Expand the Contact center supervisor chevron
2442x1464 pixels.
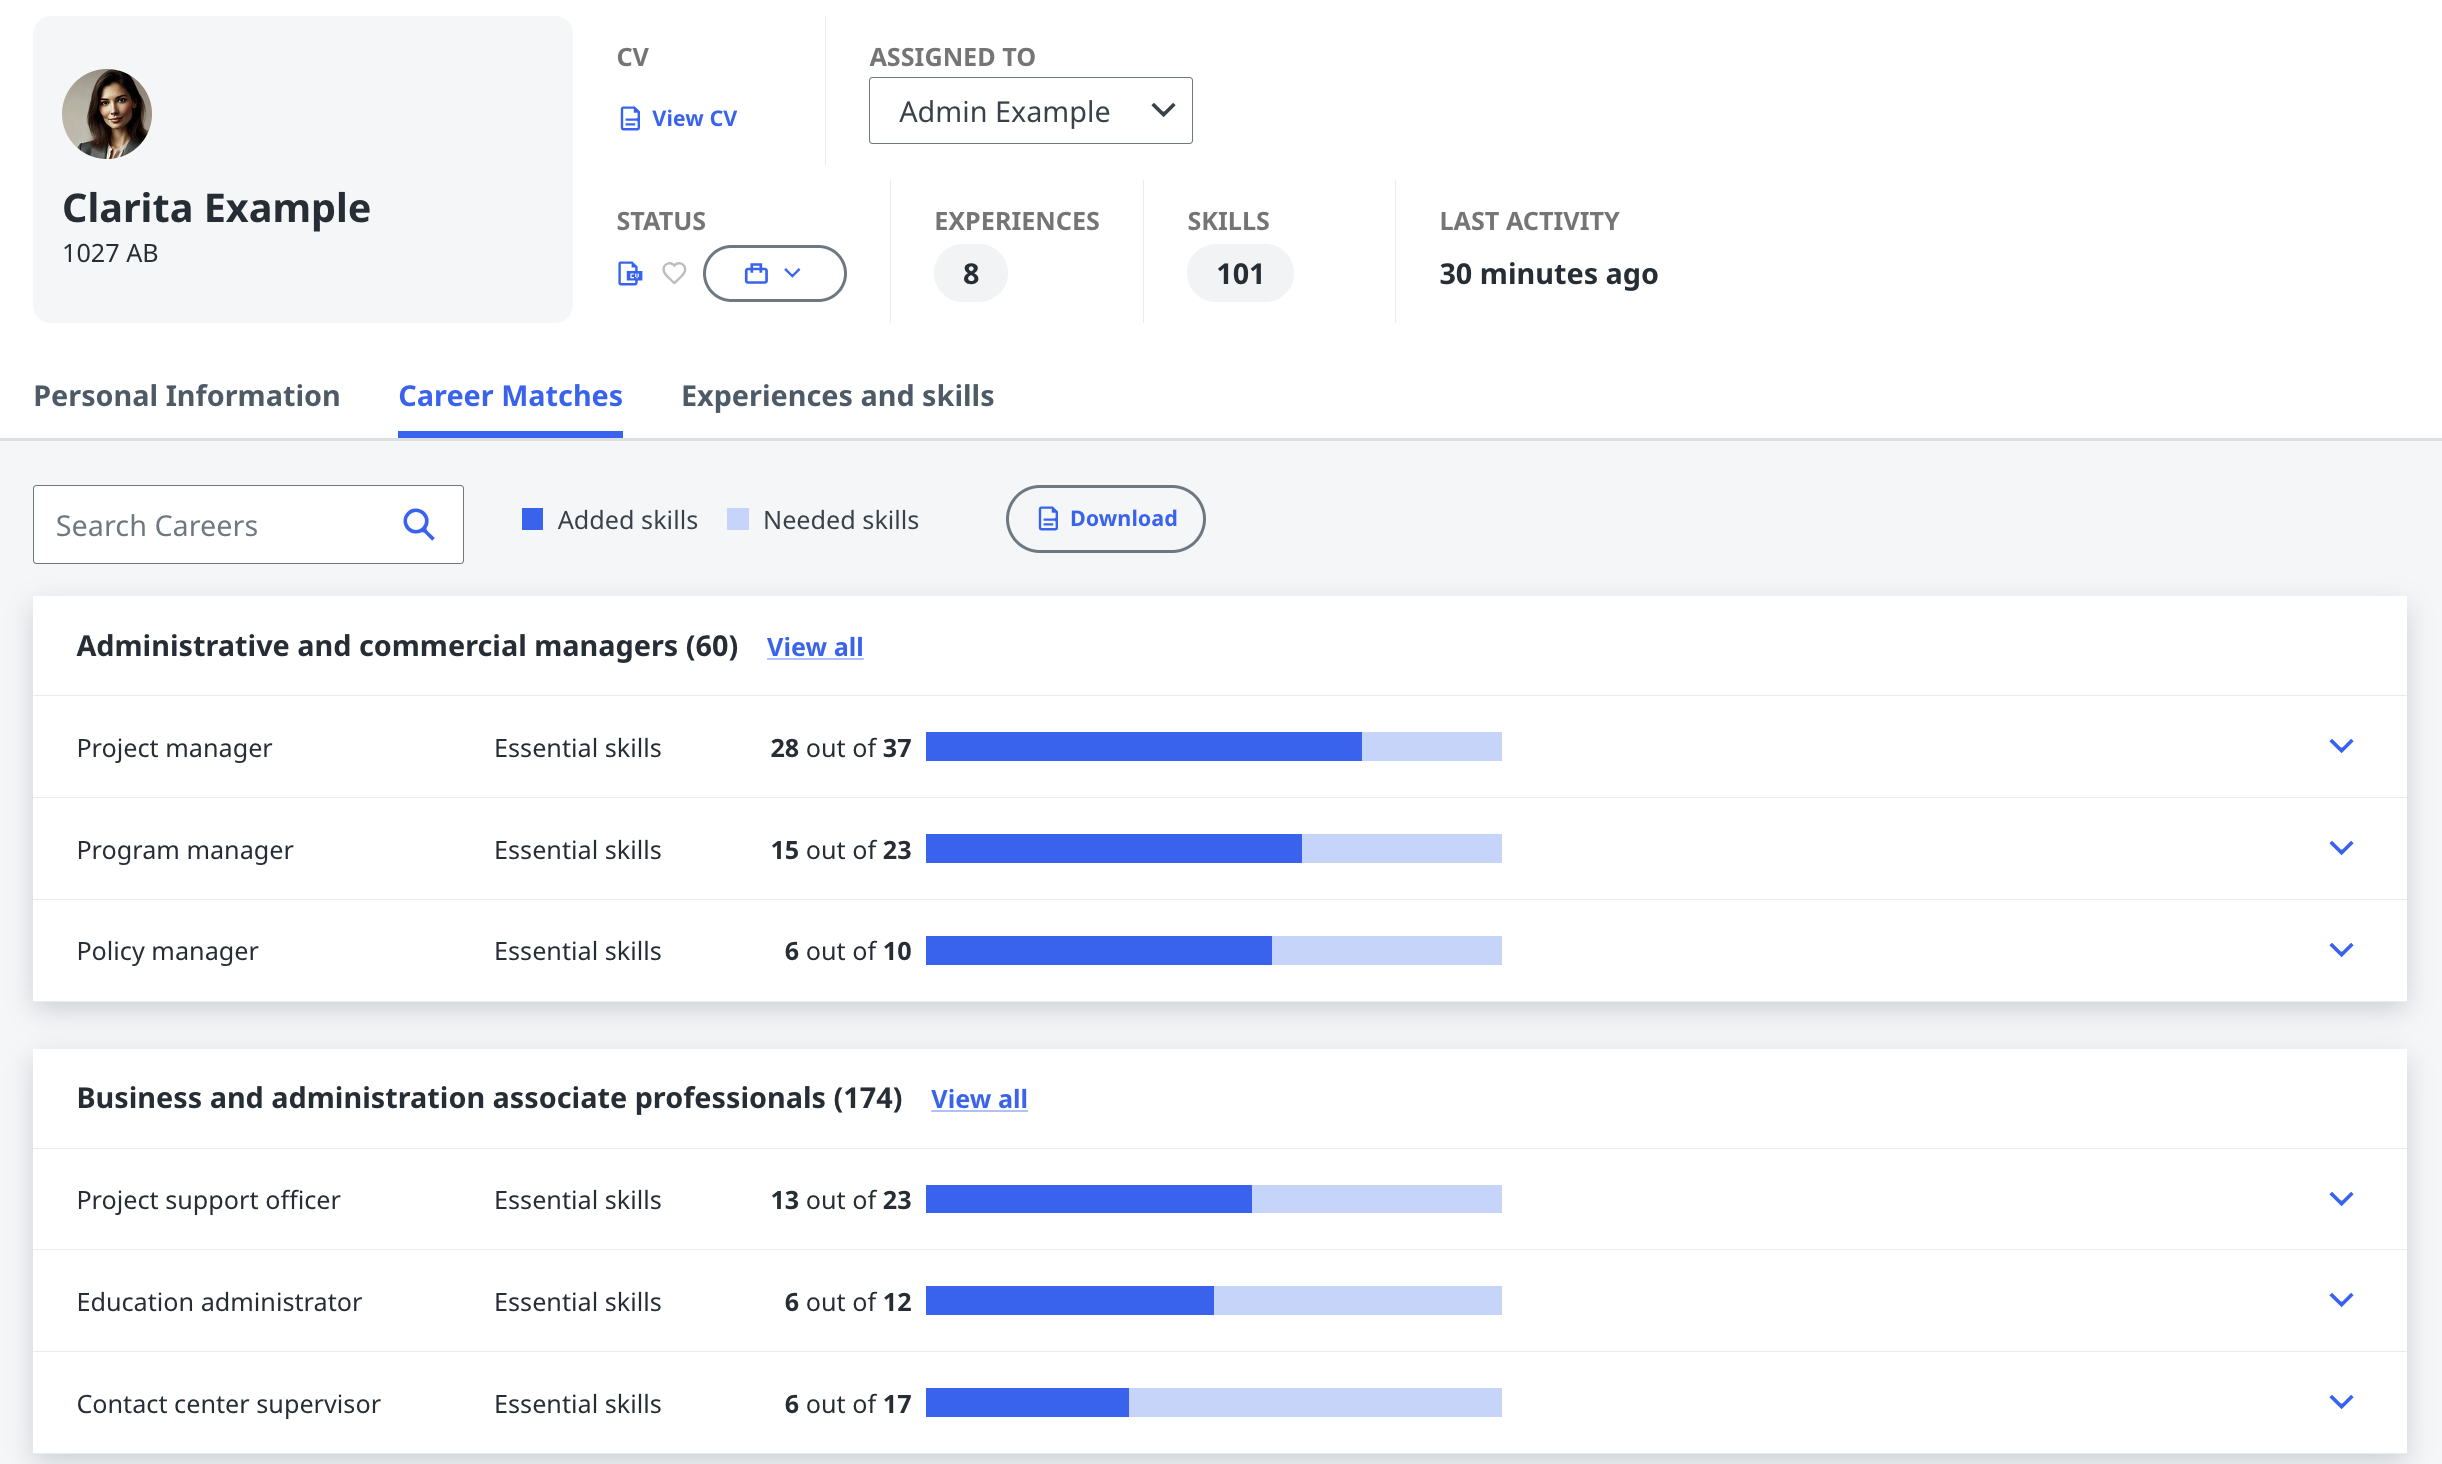click(x=2340, y=1402)
